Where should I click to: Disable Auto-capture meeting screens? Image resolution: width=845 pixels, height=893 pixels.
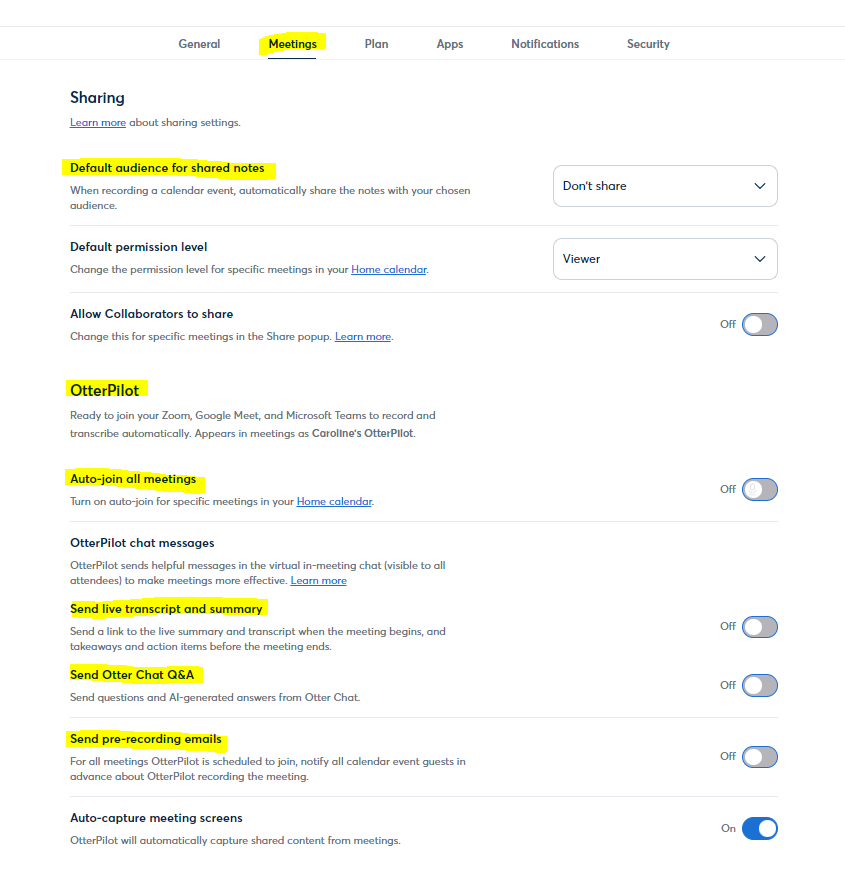point(757,828)
